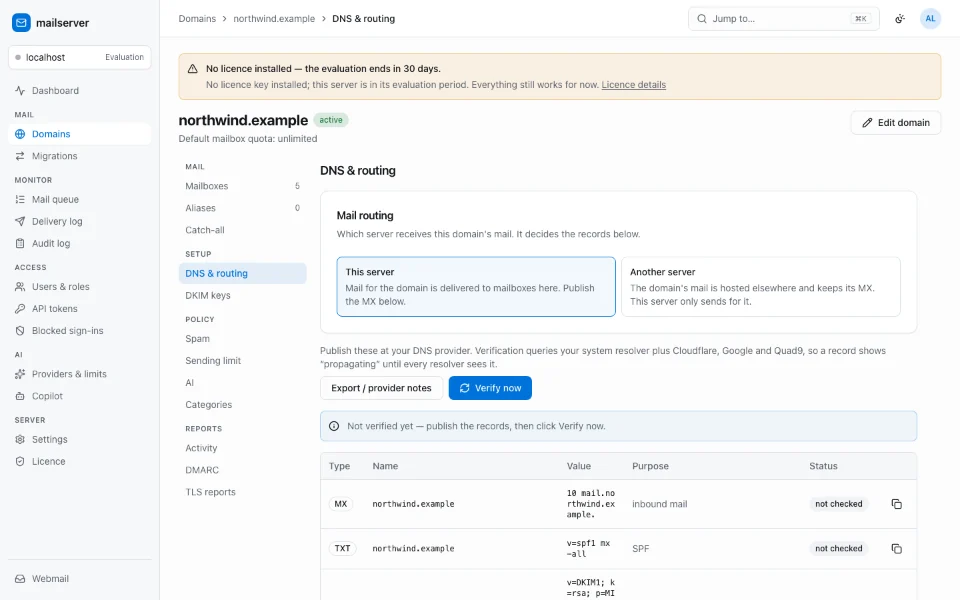Open the Spam policy section
Image resolution: width=960 pixels, height=600 pixels.
coord(242,339)
